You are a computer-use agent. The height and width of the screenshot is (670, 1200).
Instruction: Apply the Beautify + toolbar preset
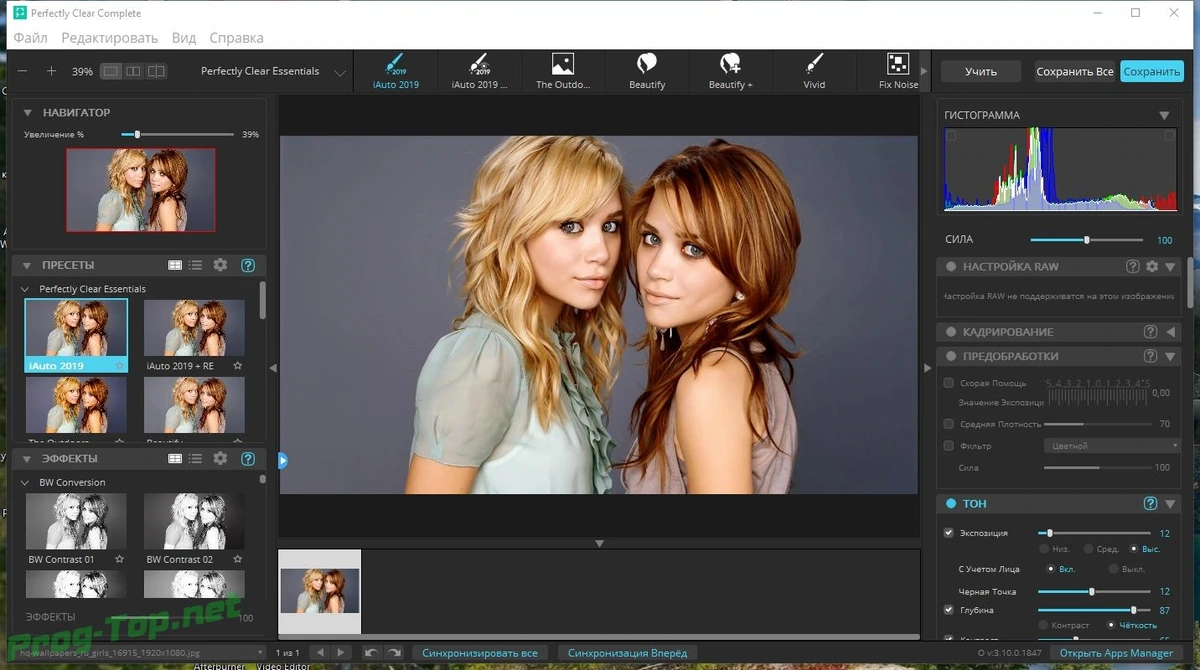coord(730,71)
